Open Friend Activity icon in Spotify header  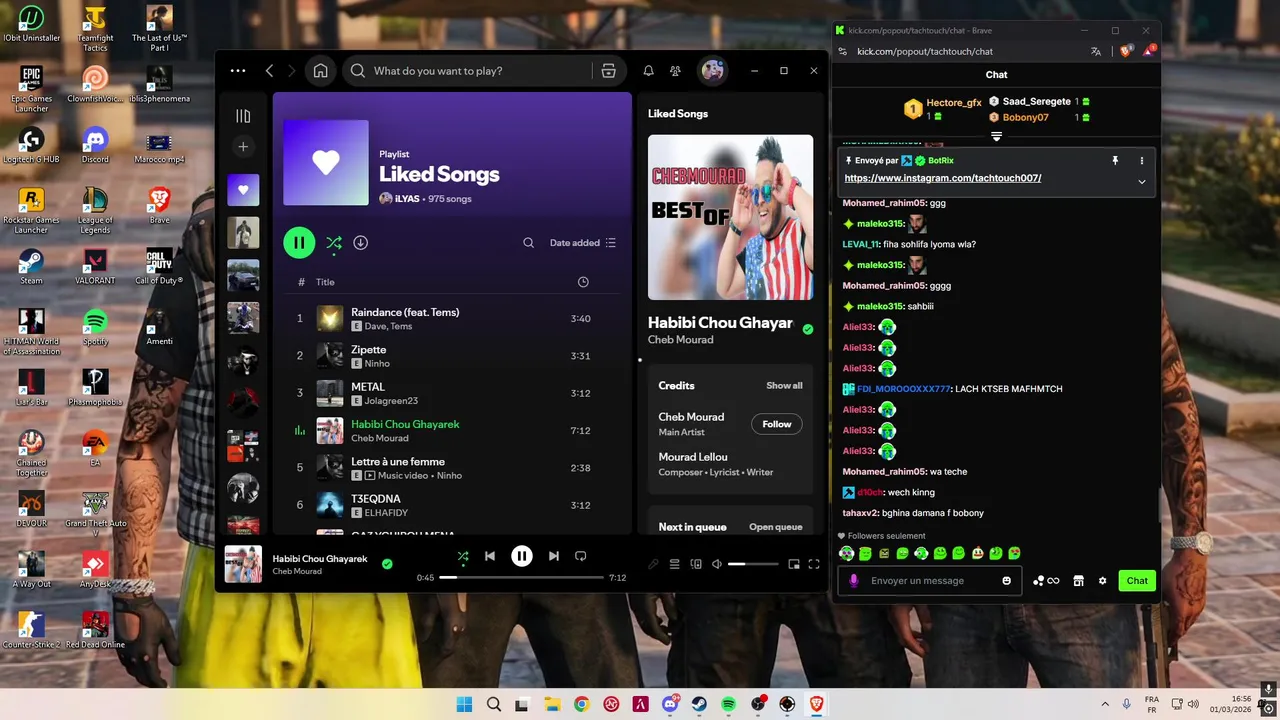point(675,71)
